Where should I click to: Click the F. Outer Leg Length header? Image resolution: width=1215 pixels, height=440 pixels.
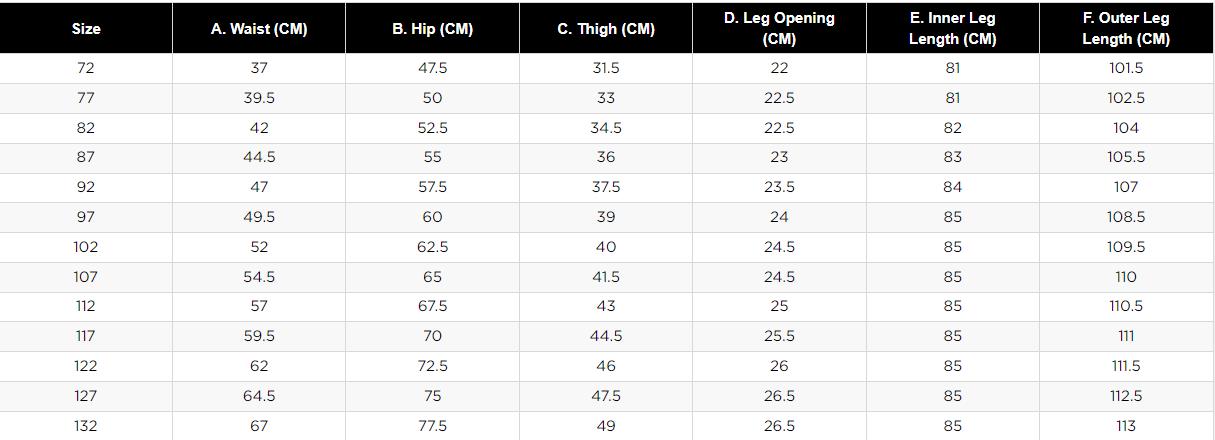pos(1126,28)
